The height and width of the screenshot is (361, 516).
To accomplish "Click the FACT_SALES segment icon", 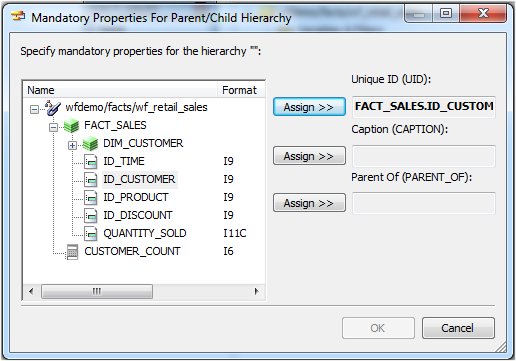I will point(71,126).
